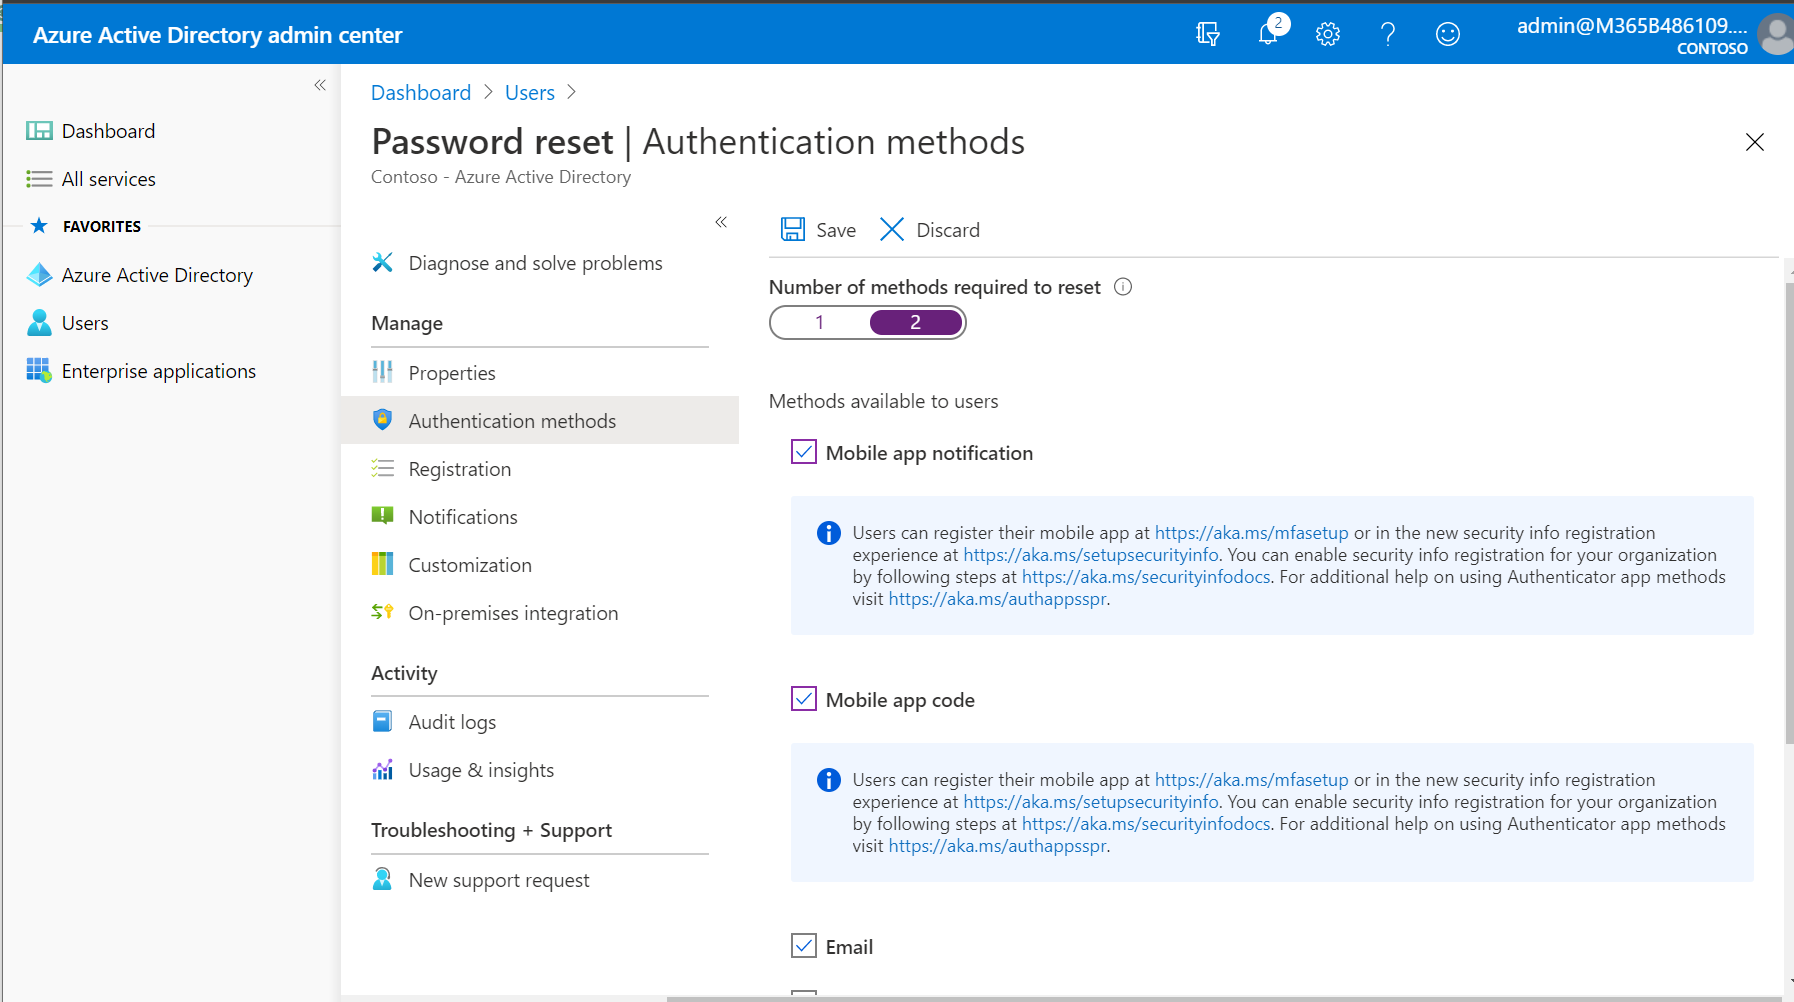Select 2 methods required to reset
The height and width of the screenshot is (1002, 1794).
click(916, 323)
